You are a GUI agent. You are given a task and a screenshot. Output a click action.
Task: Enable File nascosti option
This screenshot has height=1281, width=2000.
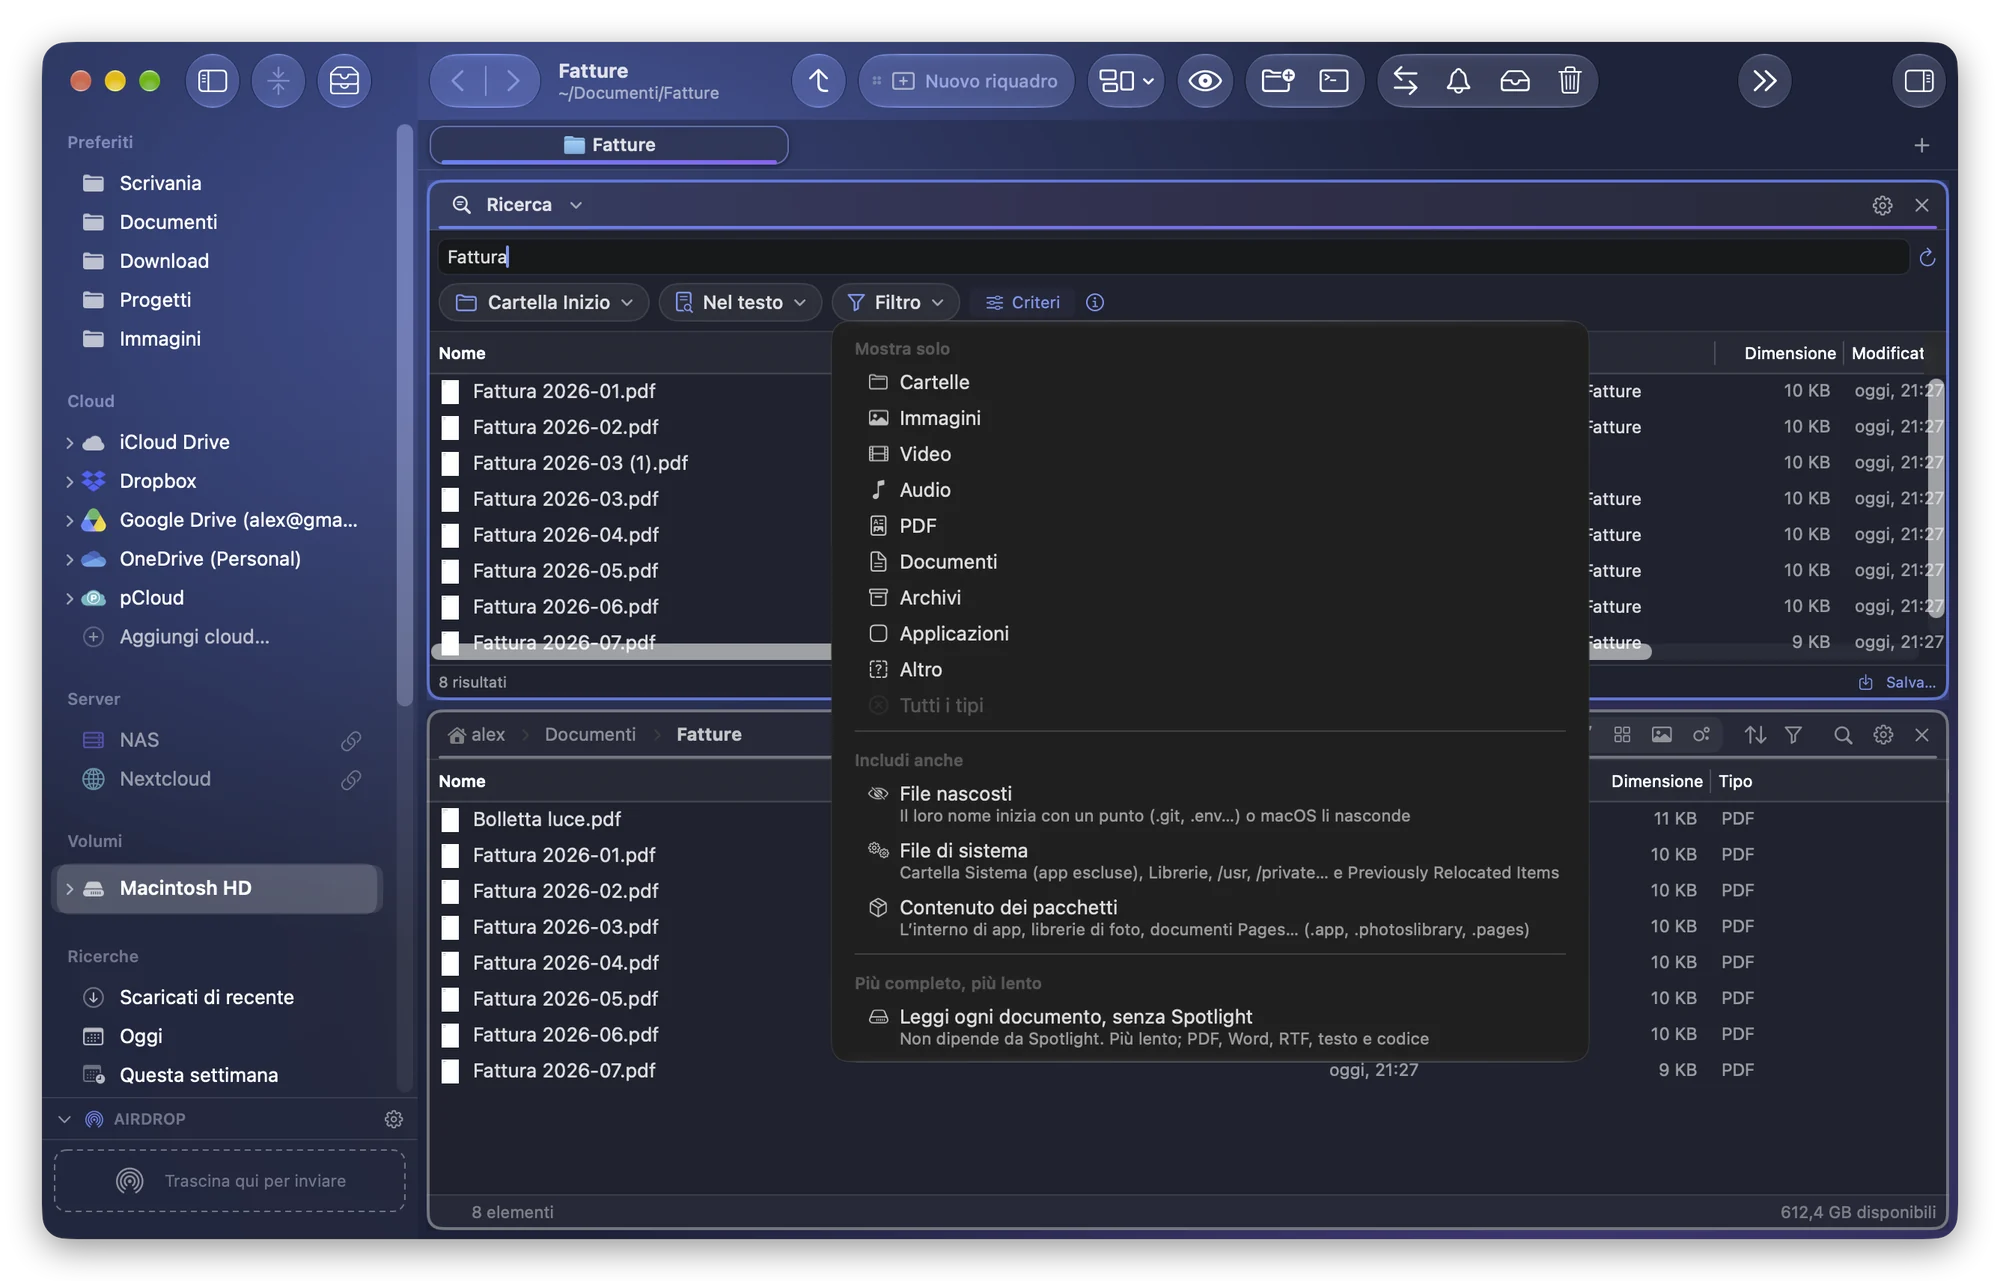1210,804
